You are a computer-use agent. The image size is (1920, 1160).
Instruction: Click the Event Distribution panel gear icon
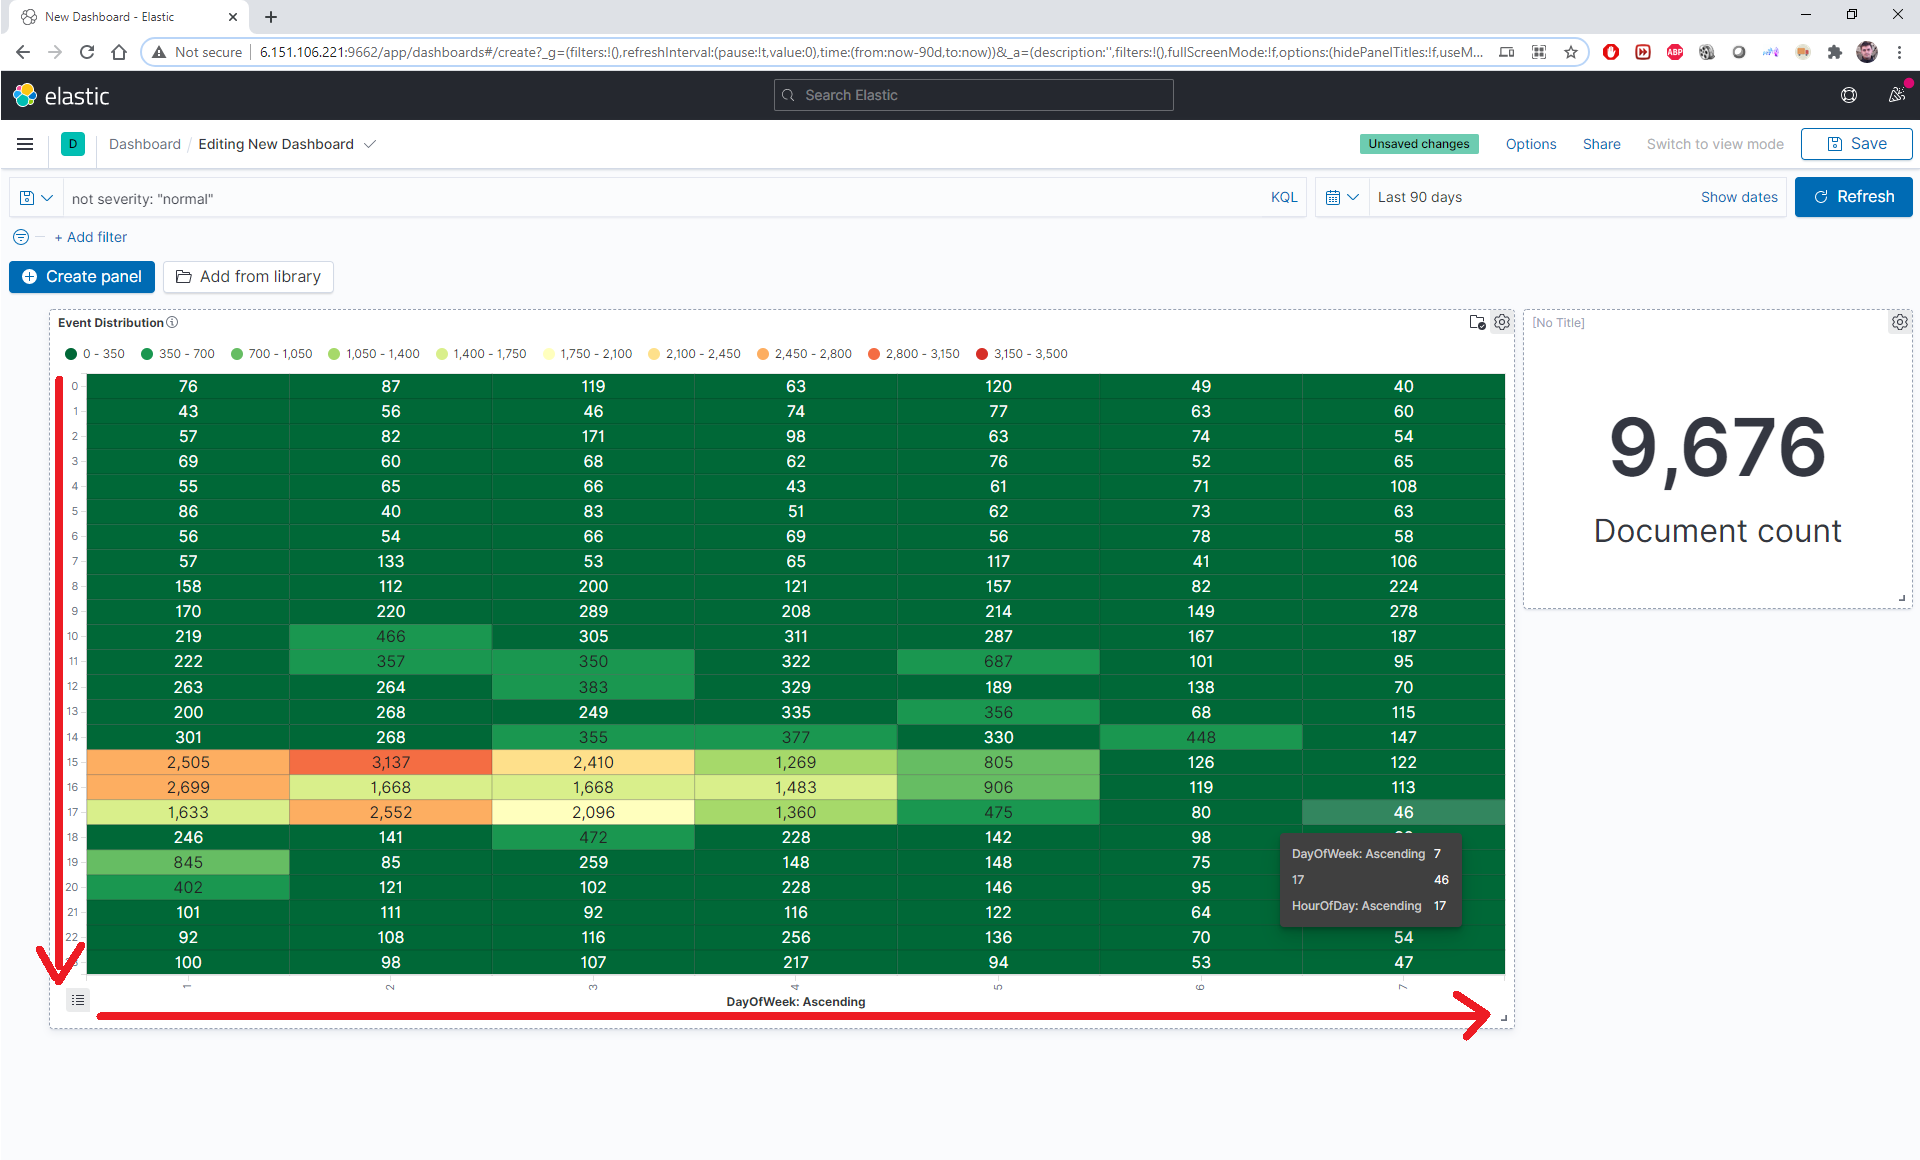[1502, 322]
